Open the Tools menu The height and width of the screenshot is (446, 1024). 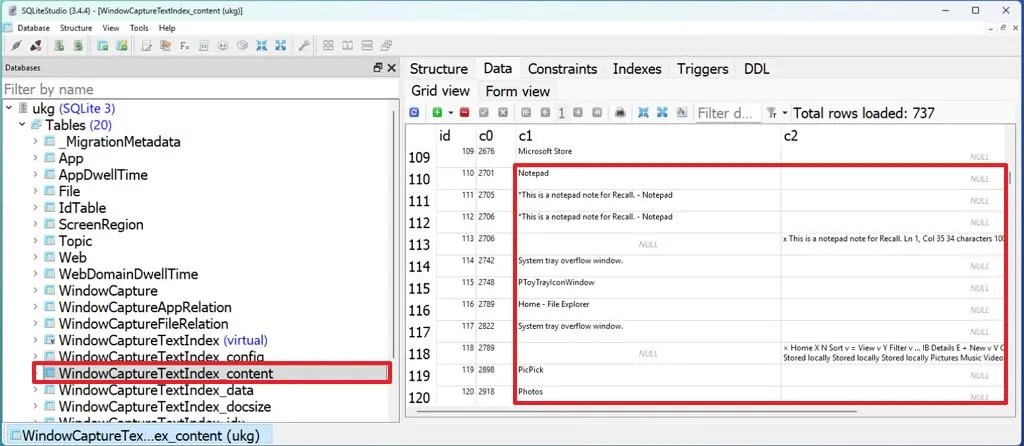point(139,28)
